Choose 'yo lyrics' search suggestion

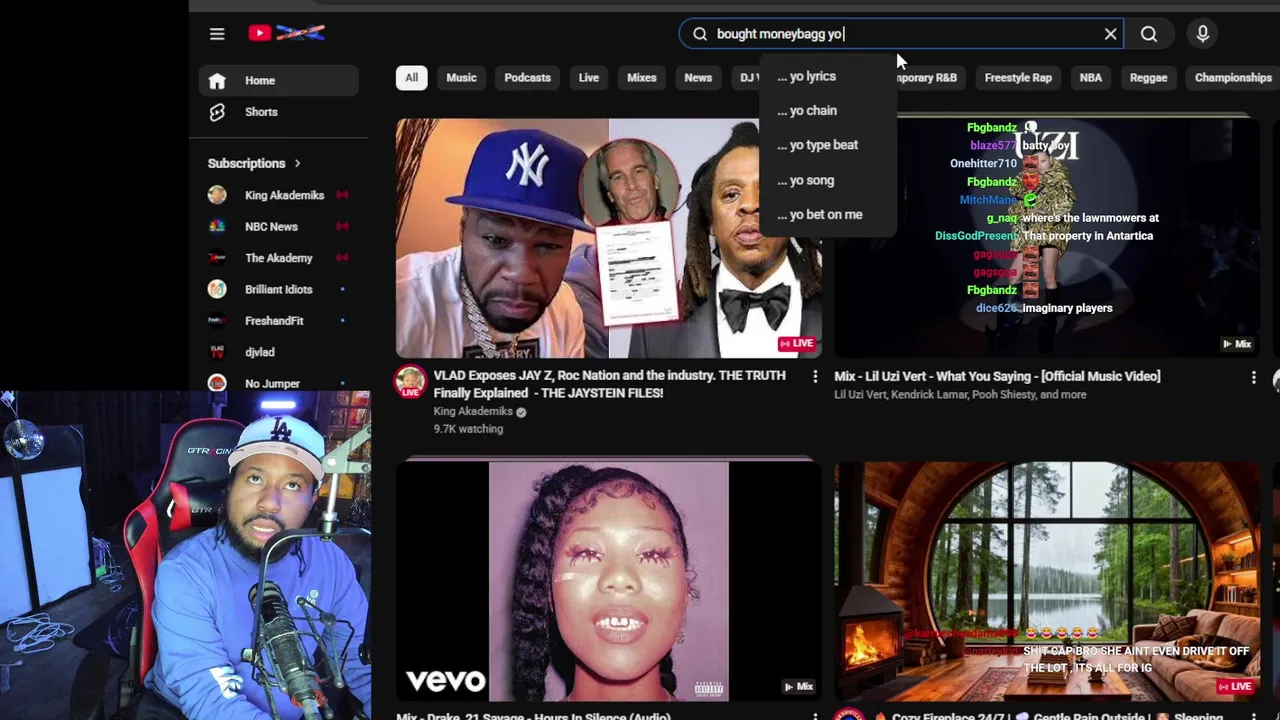[828, 76]
